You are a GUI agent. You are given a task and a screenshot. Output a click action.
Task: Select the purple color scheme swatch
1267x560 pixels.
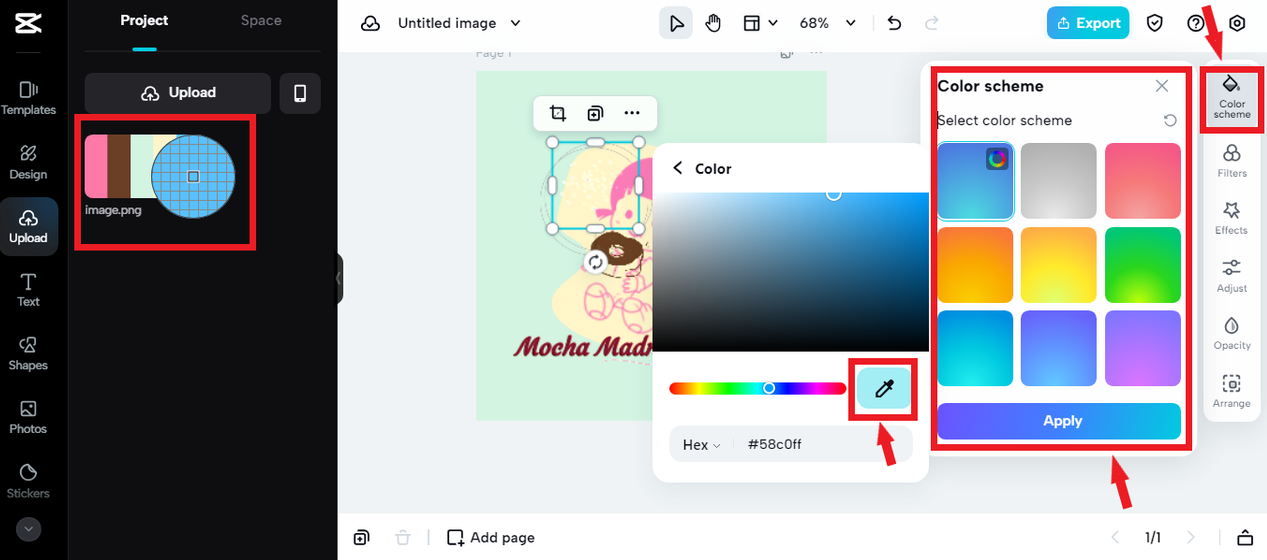point(1143,348)
